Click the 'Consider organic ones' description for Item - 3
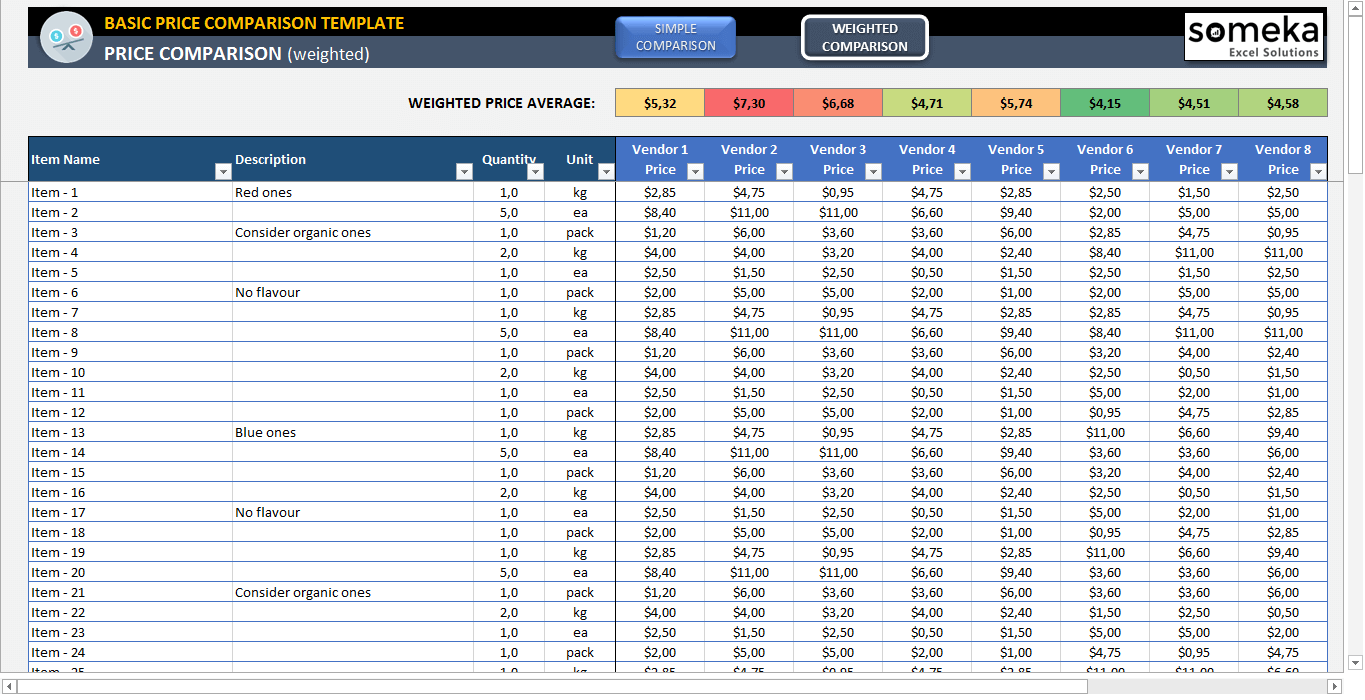This screenshot has height=700, width=1365. 300,232
